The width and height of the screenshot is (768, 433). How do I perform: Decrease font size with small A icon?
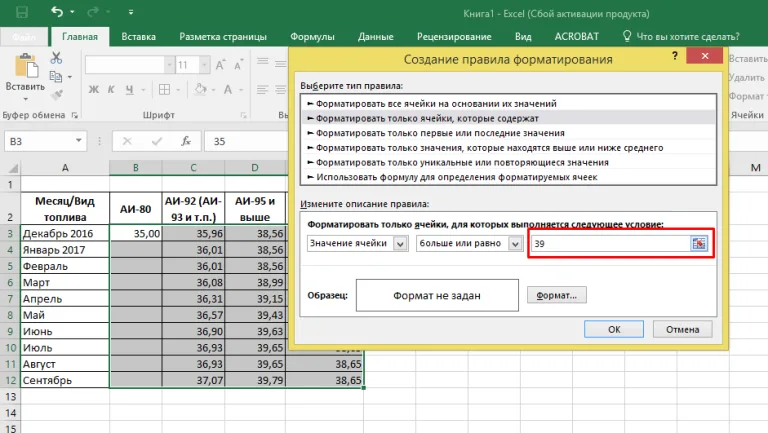coord(239,65)
